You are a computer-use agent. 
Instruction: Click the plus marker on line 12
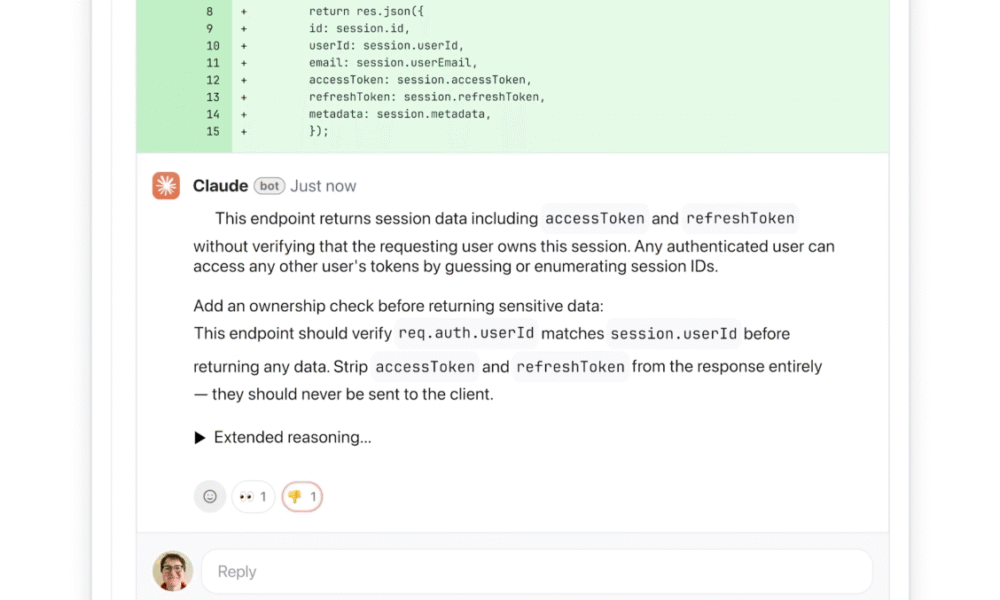[244, 80]
